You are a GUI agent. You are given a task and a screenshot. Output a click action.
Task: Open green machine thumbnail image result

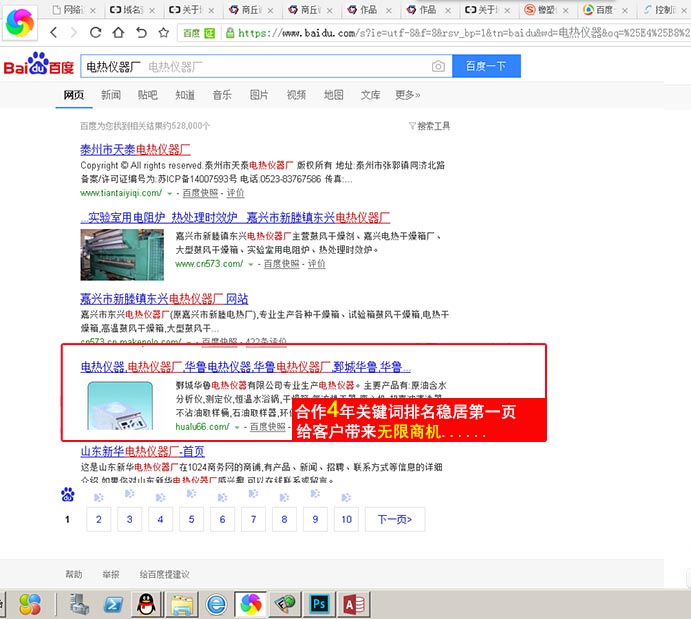point(122,255)
